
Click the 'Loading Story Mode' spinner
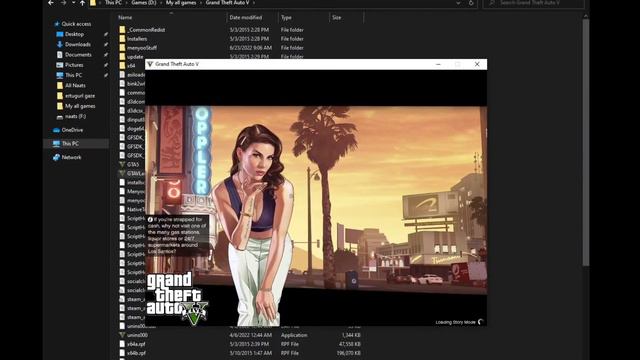pos(481,322)
